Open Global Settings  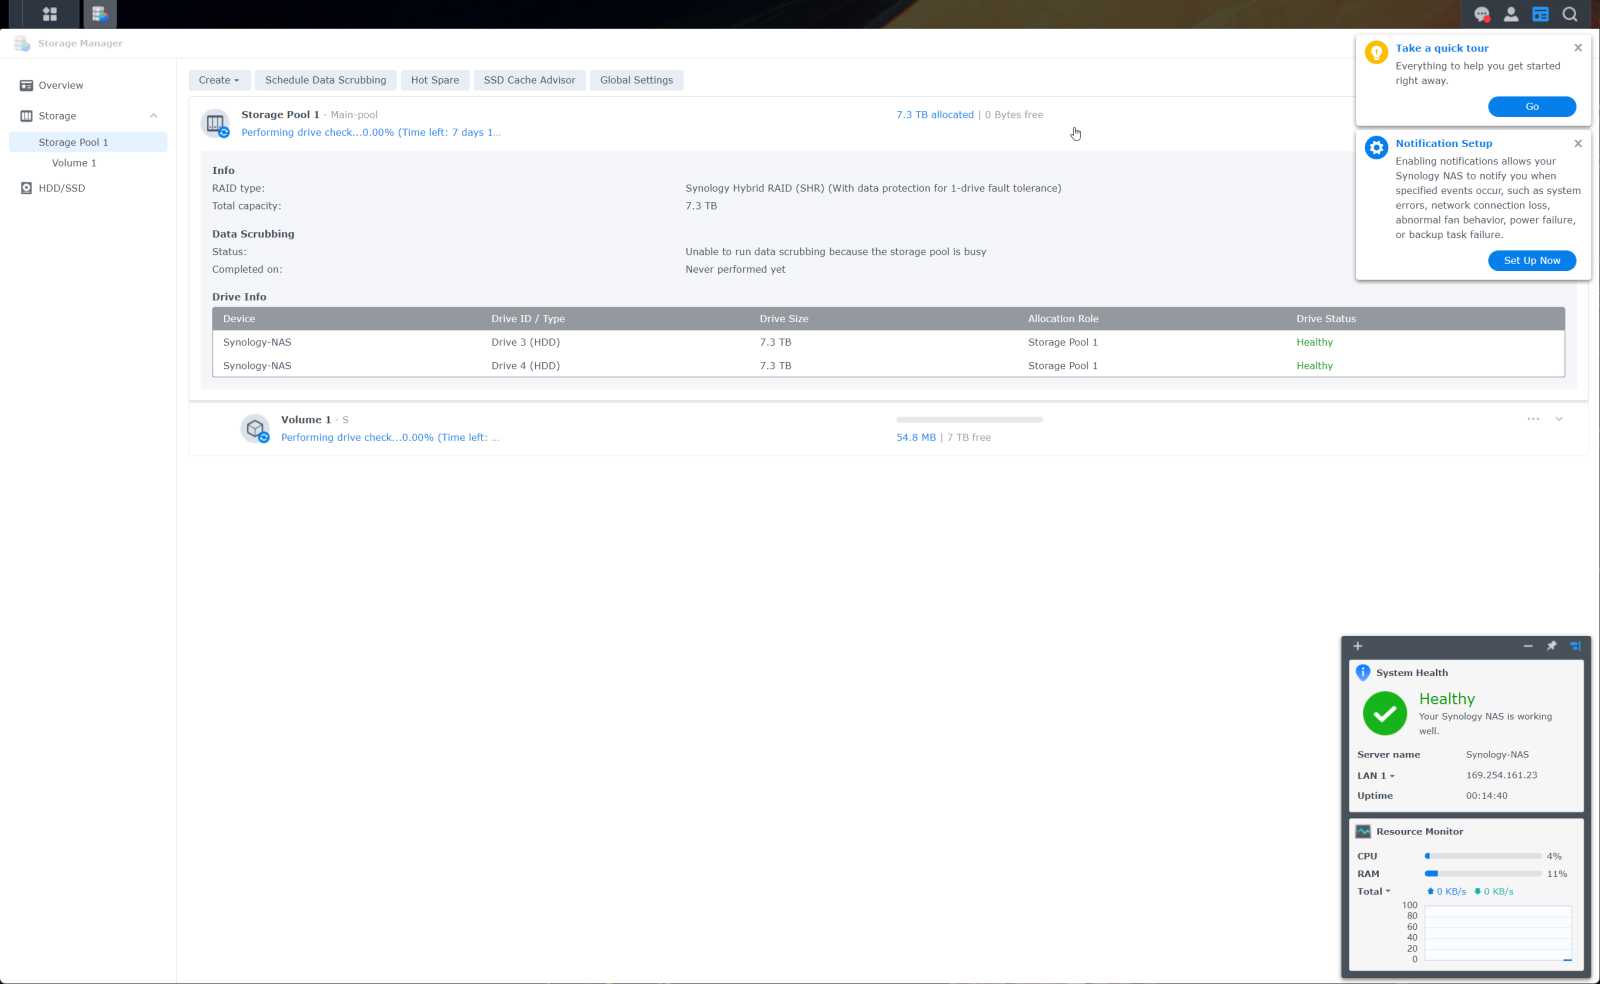(x=636, y=80)
